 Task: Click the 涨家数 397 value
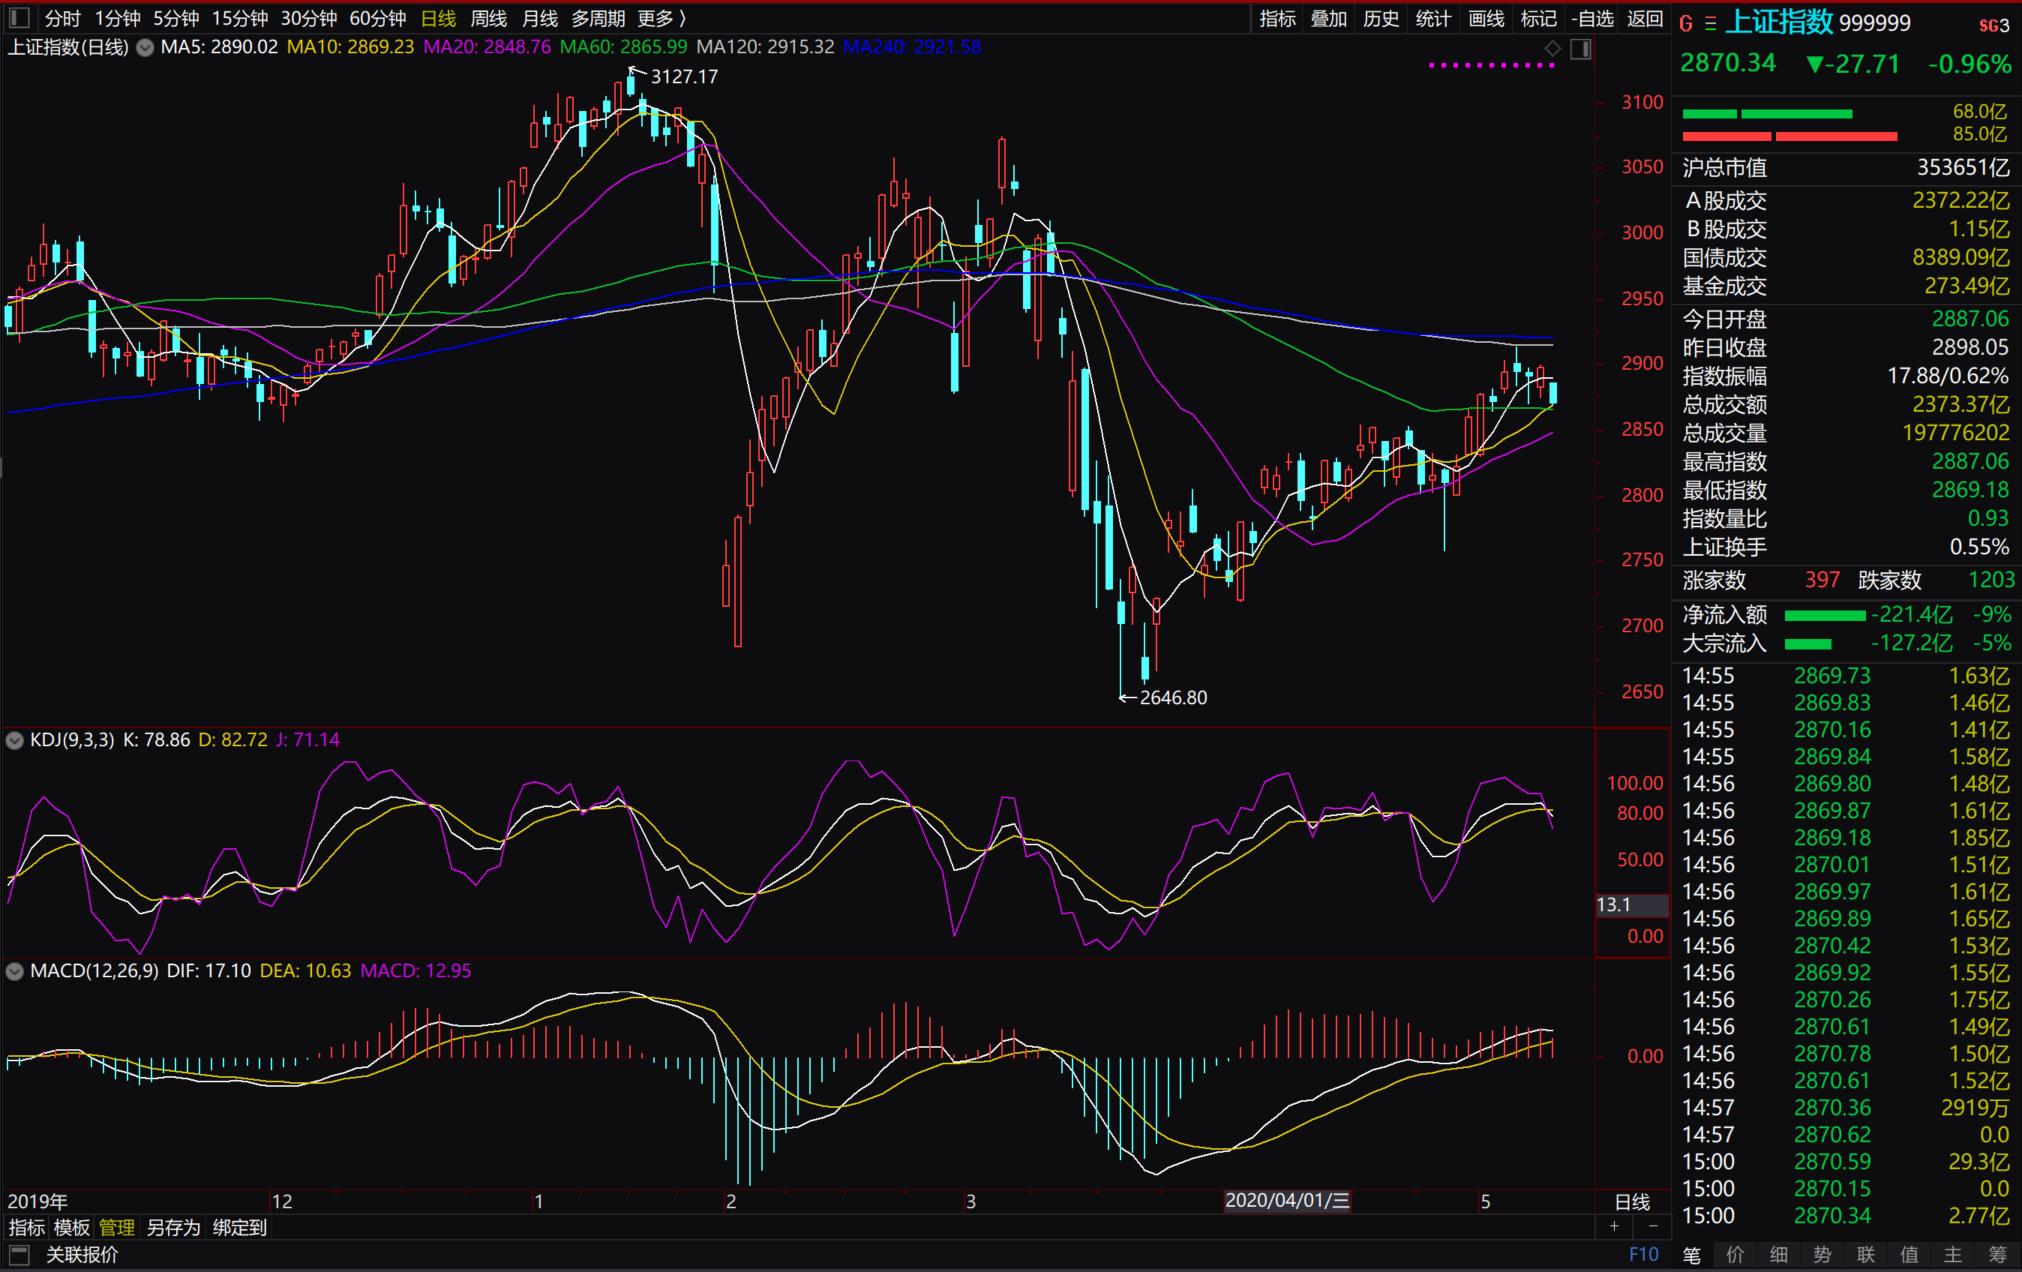1822,580
